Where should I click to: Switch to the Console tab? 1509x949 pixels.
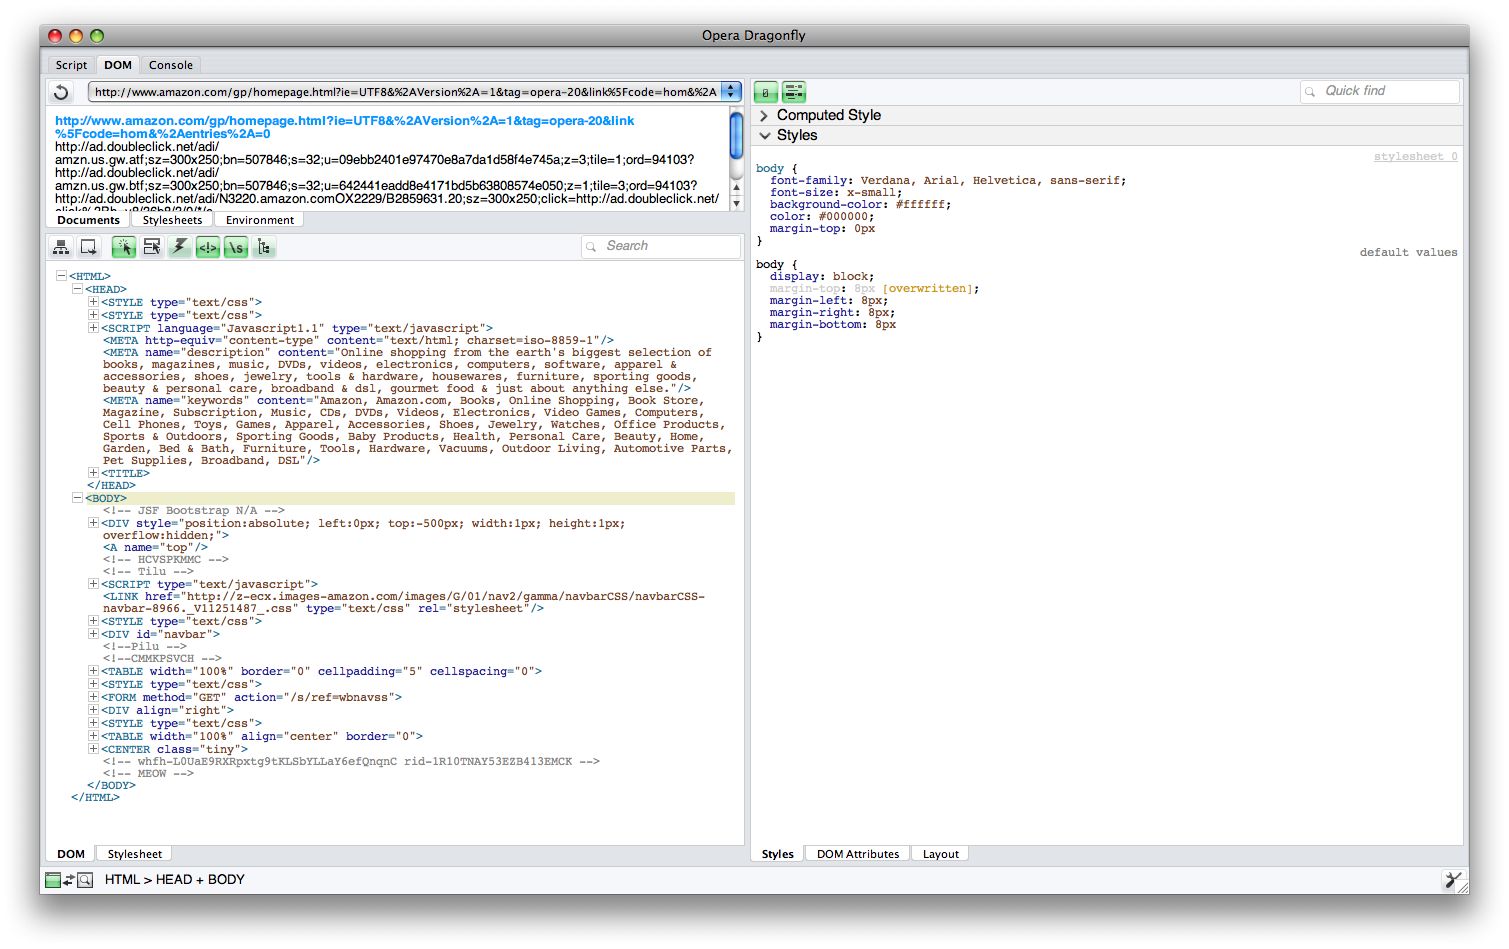coord(170,64)
